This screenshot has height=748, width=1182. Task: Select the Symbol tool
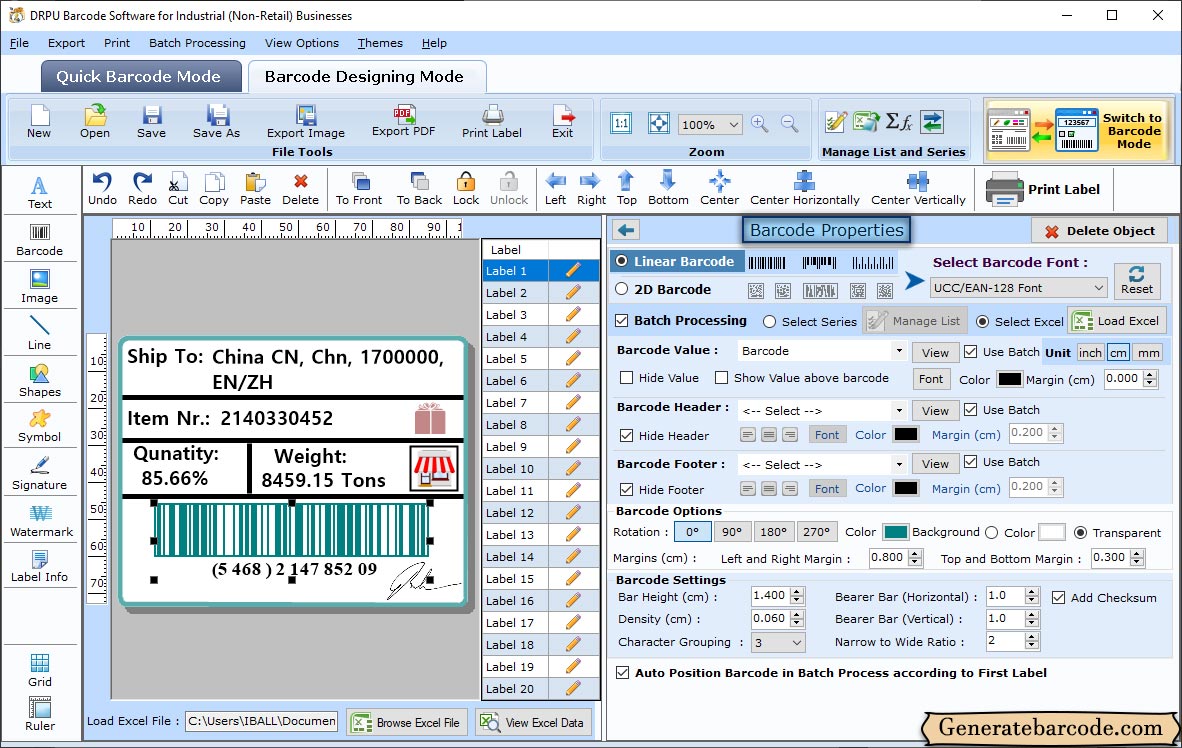(x=39, y=426)
